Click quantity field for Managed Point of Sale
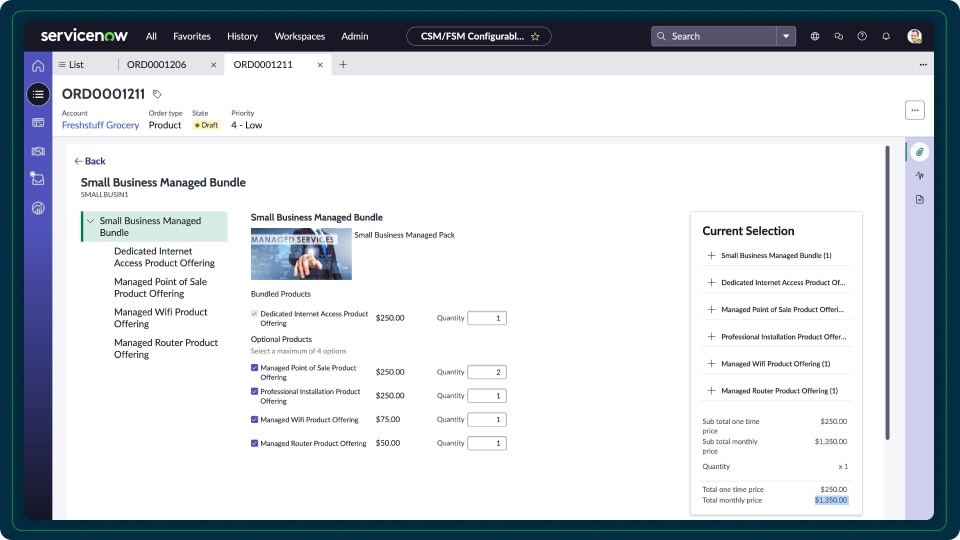The image size is (960, 540). click(486, 372)
